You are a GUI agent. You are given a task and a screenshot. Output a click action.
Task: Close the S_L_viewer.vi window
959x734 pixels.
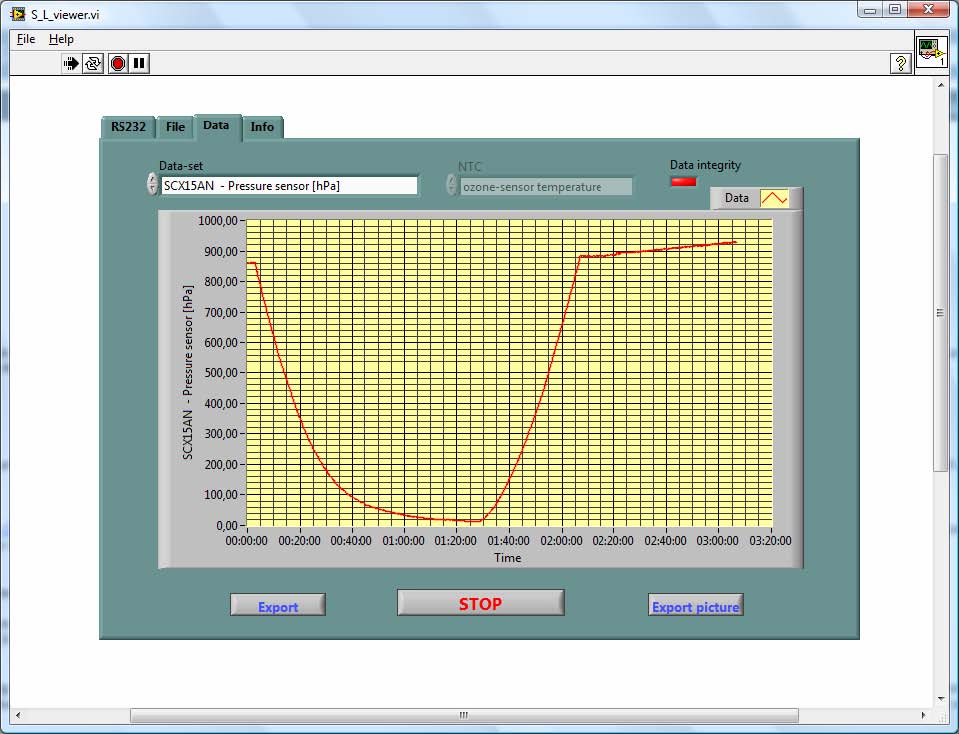click(x=928, y=10)
